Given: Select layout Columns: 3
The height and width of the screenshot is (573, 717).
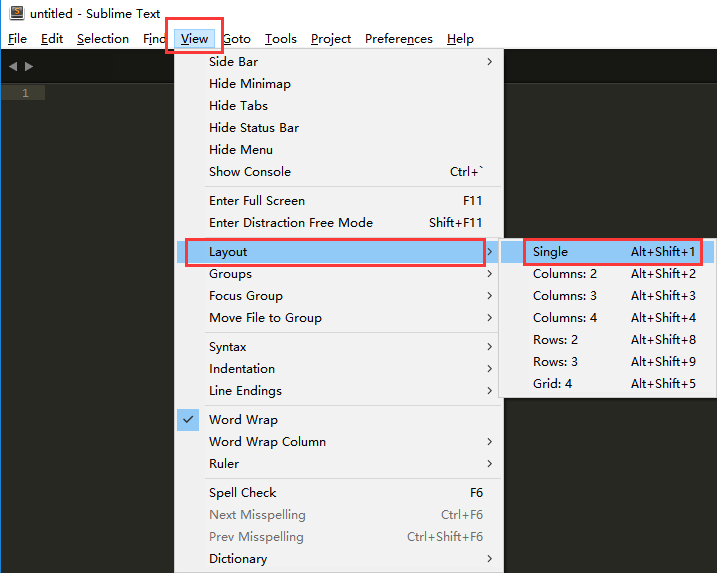Looking at the screenshot, I should 607,296.
